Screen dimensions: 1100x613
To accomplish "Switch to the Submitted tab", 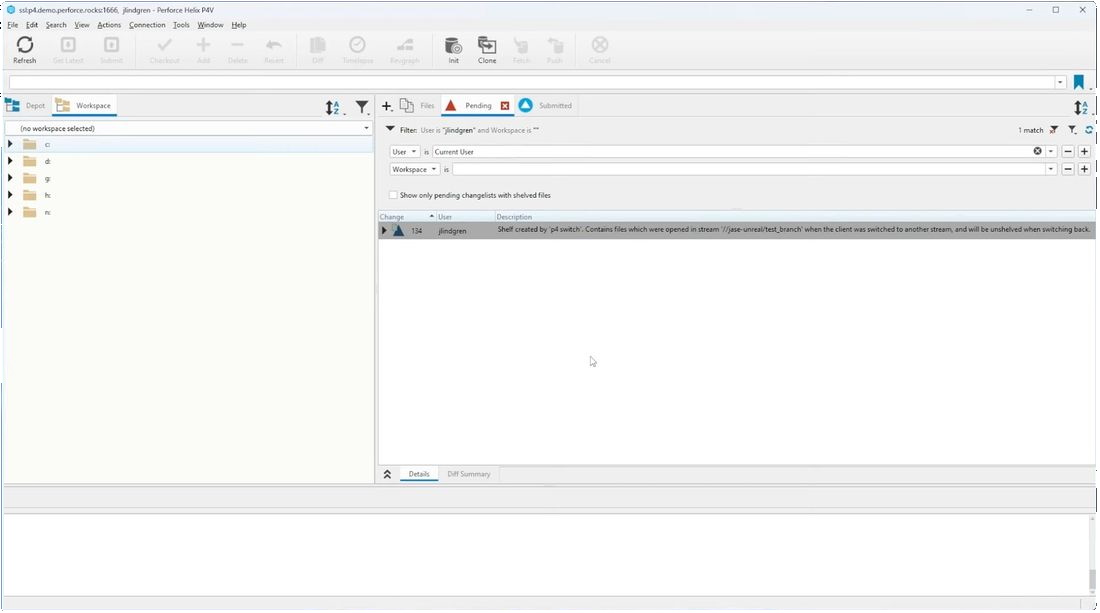I will point(549,105).
